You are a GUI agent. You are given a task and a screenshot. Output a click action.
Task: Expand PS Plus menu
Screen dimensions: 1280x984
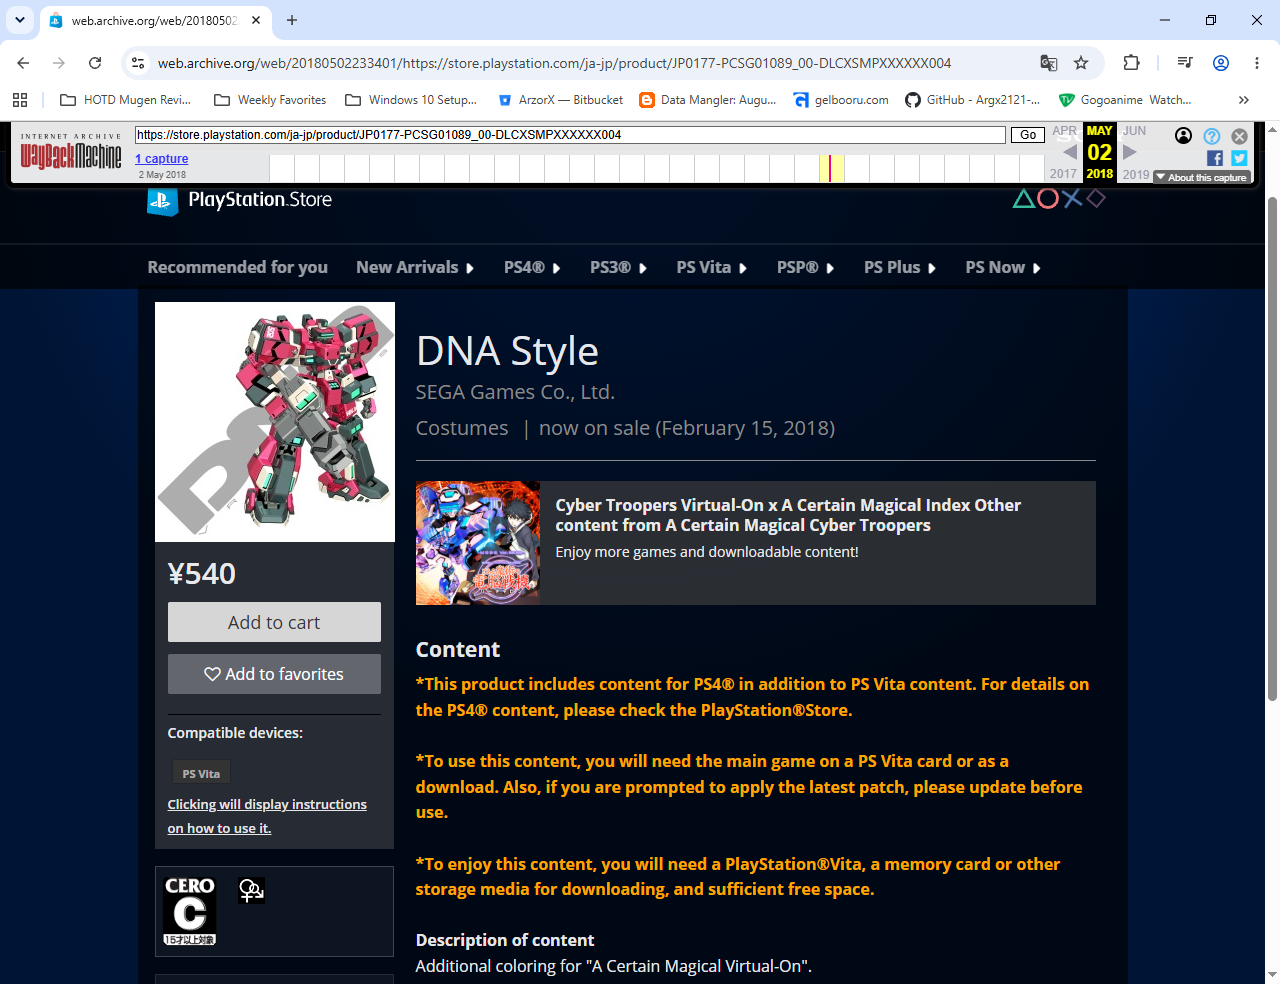click(900, 267)
